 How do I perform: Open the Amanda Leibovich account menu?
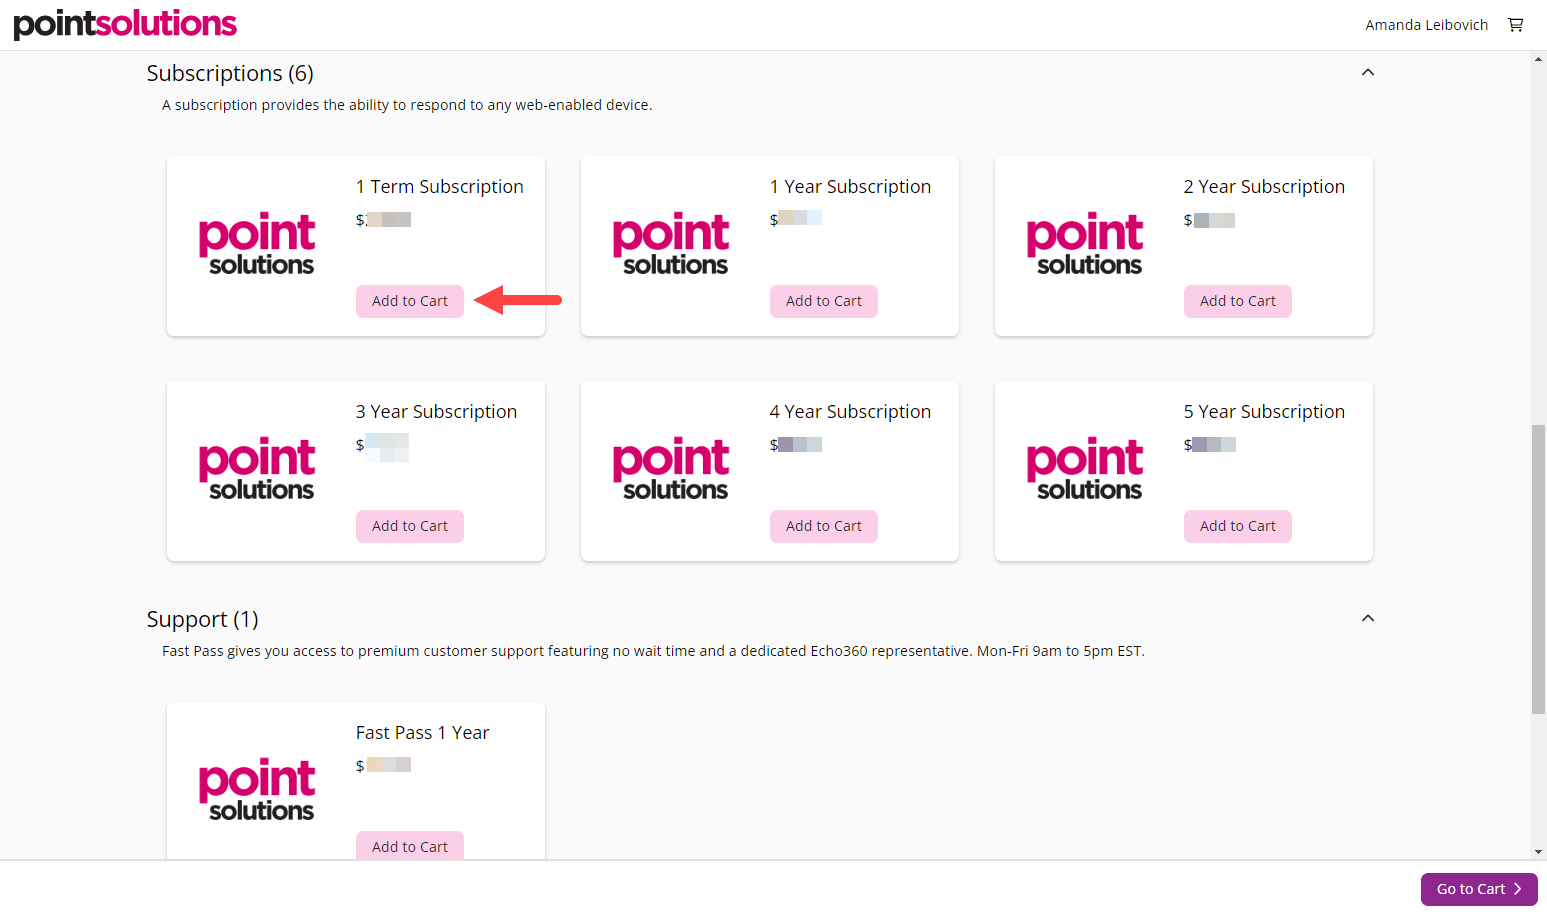[x=1427, y=24]
